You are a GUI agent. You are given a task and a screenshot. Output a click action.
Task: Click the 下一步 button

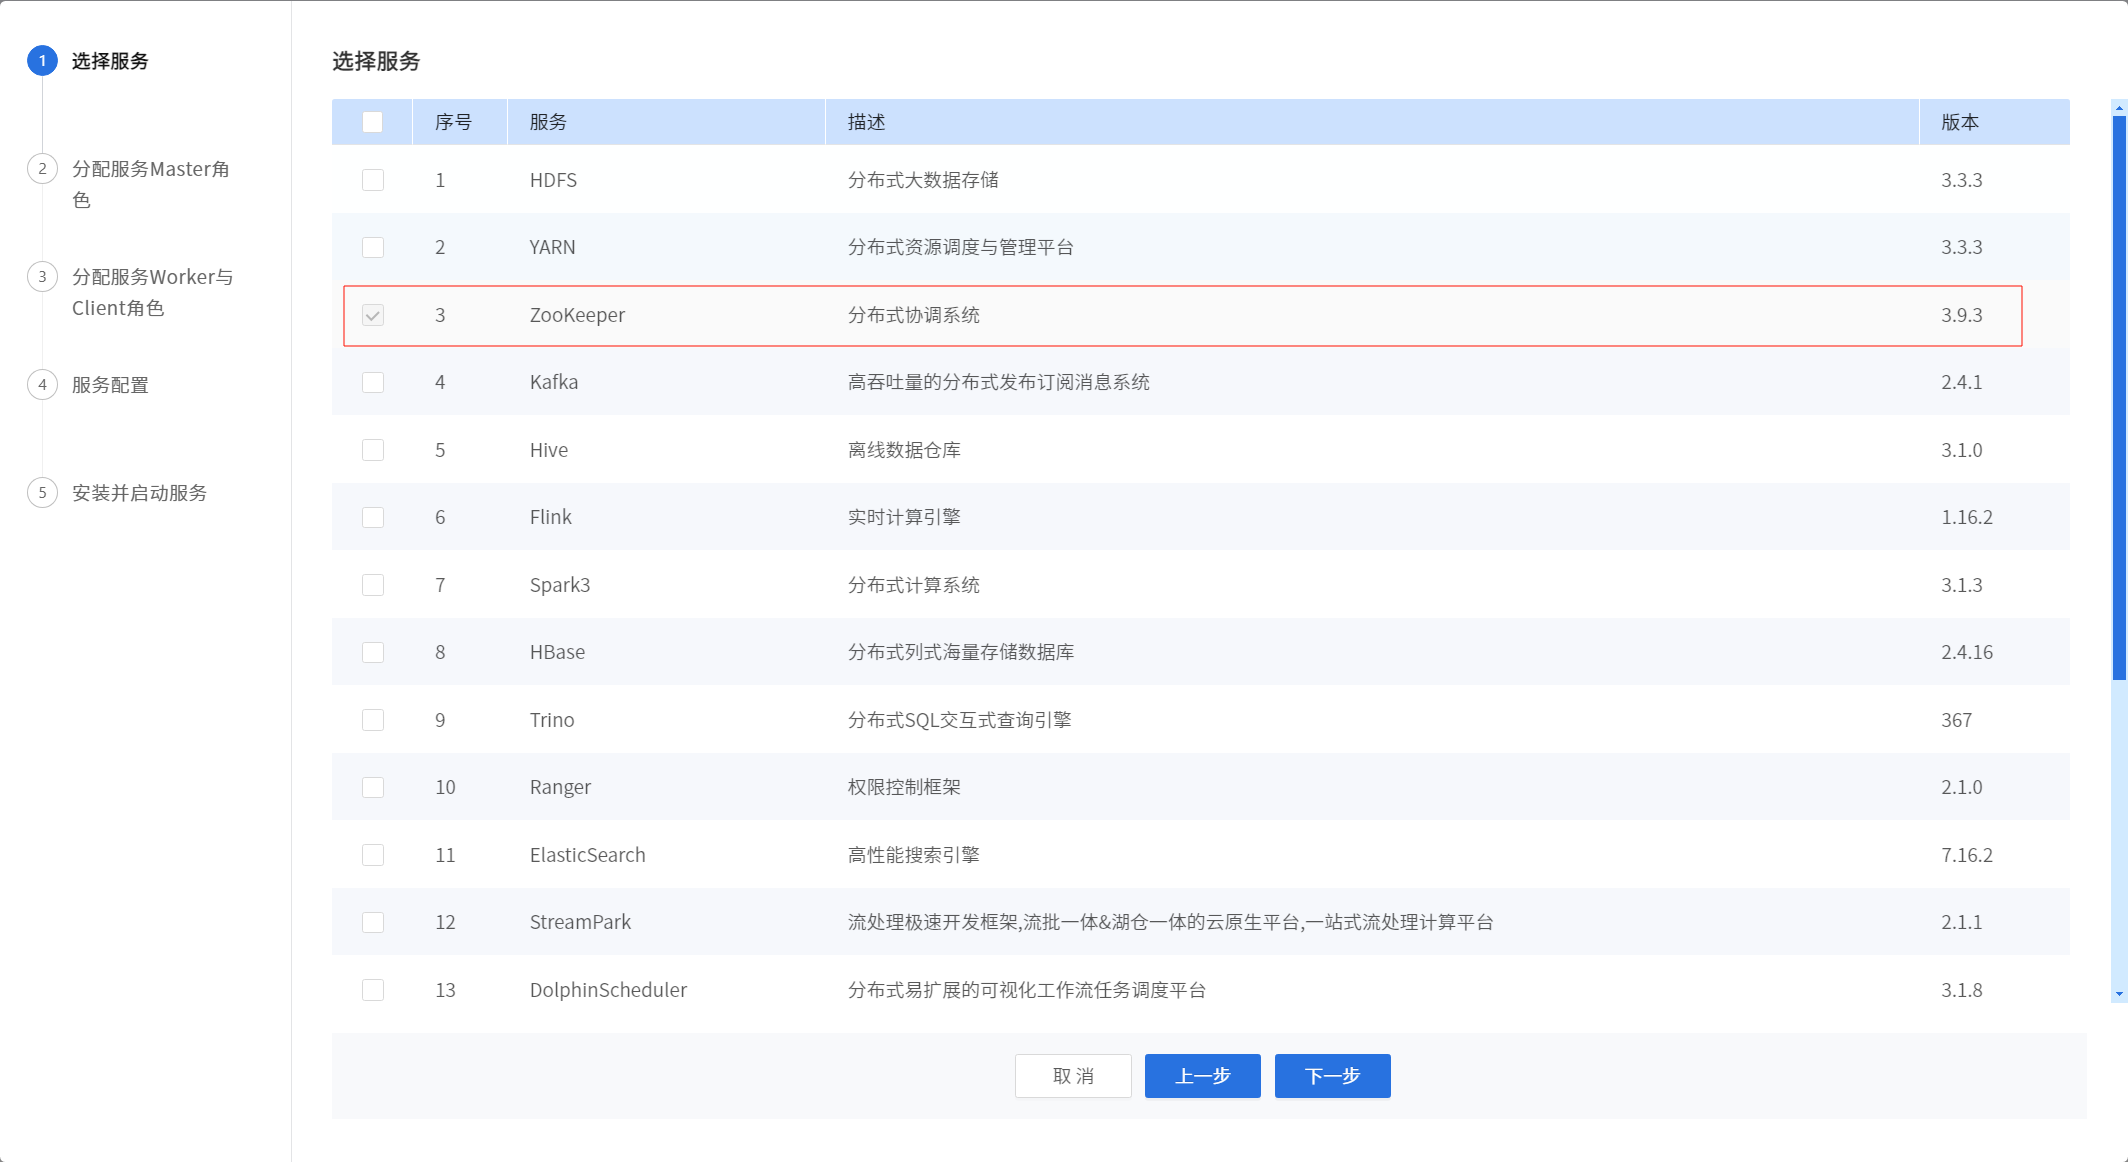(1332, 1076)
